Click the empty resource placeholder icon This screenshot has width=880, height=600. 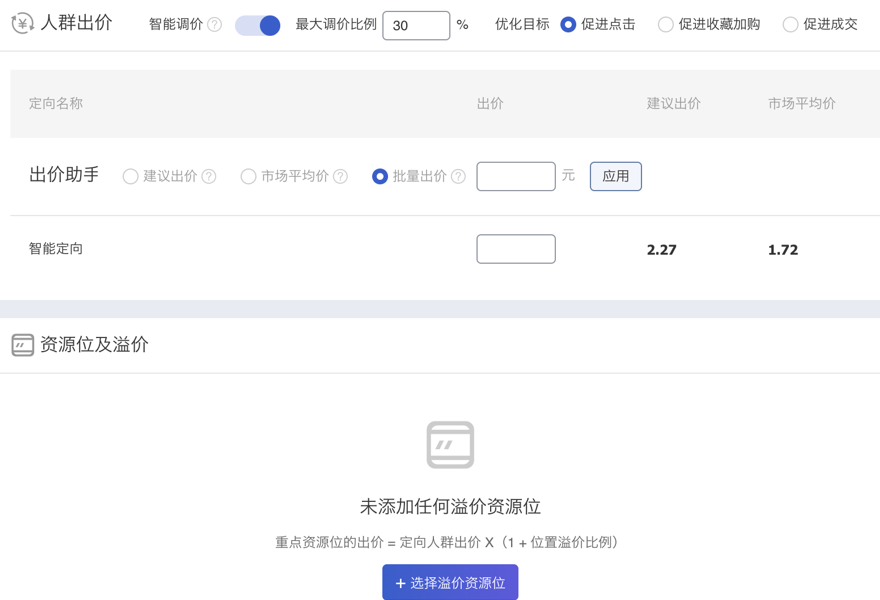[x=450, y=445]
